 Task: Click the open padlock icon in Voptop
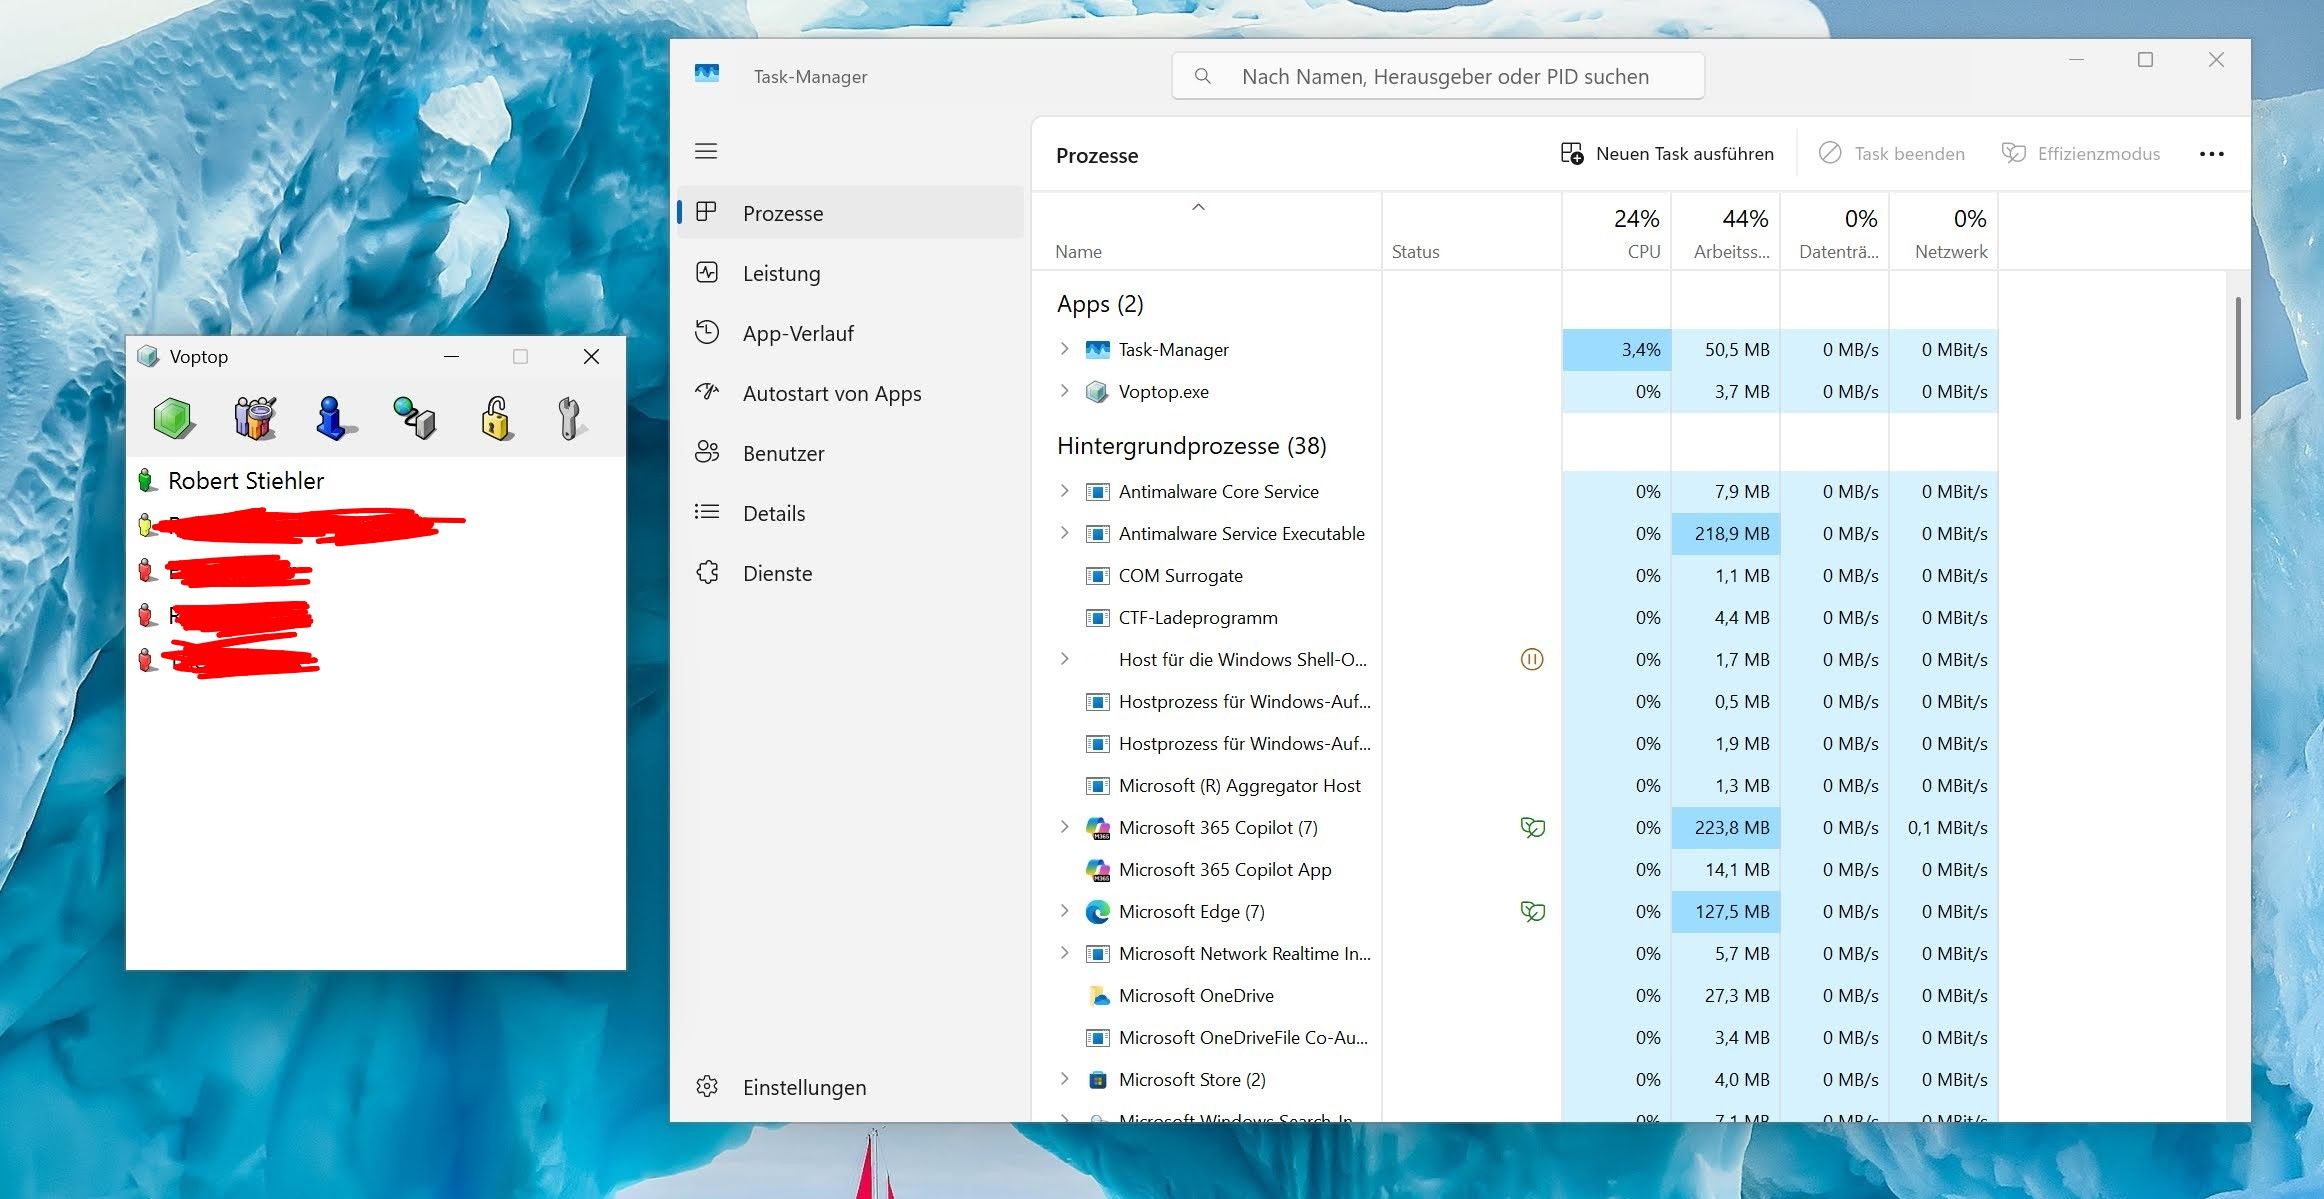point(496,418)
